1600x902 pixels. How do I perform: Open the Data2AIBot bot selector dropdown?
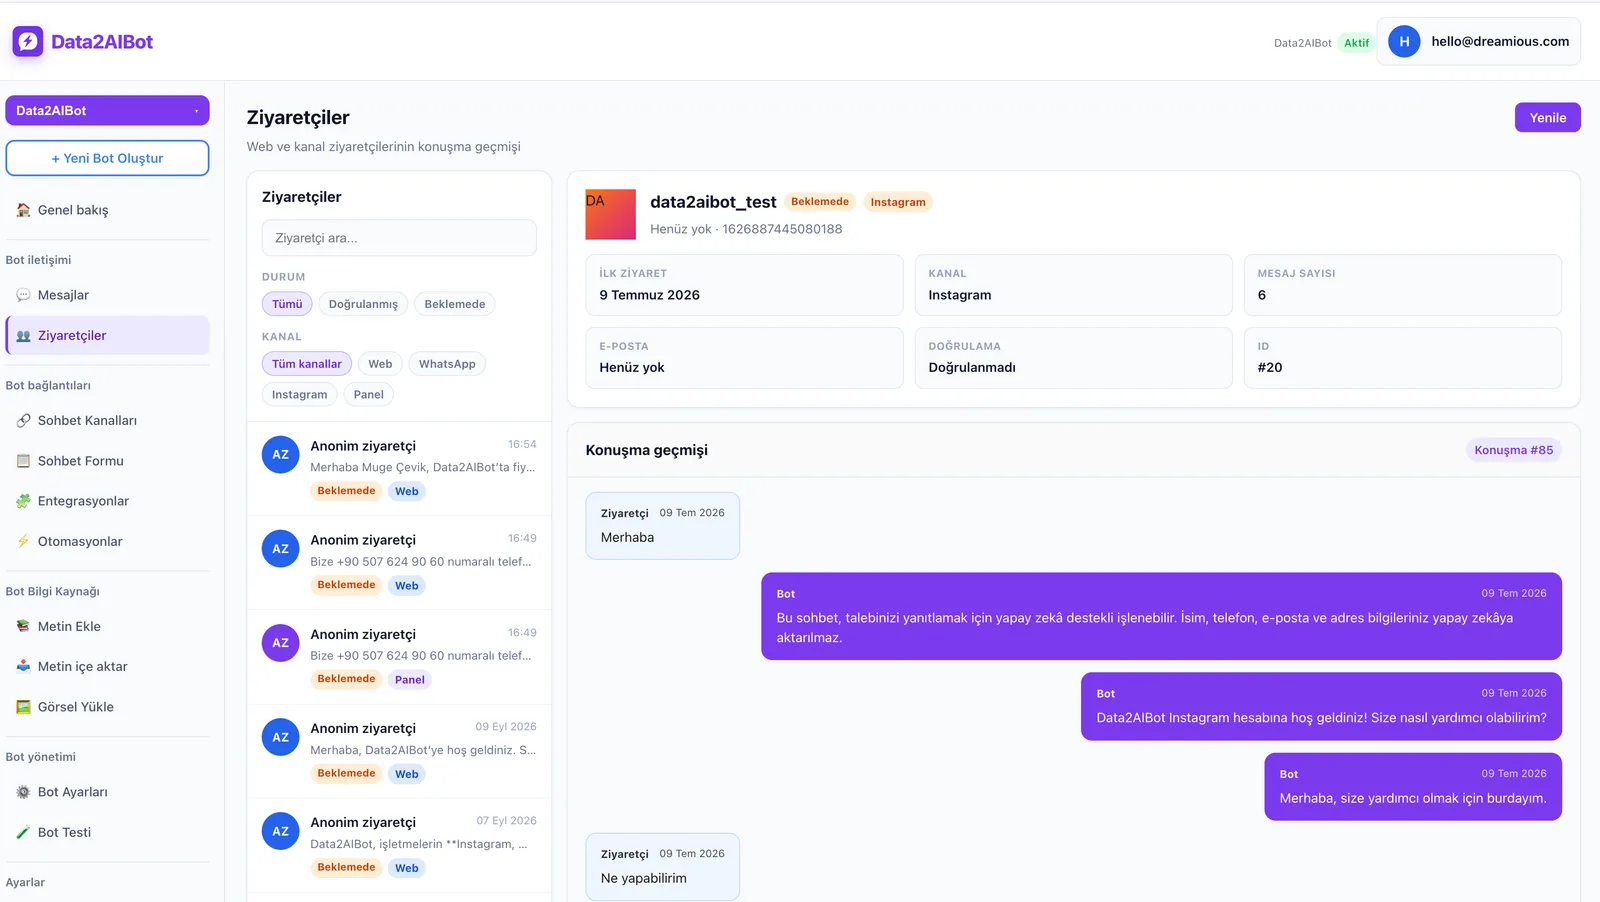[107, 110]
